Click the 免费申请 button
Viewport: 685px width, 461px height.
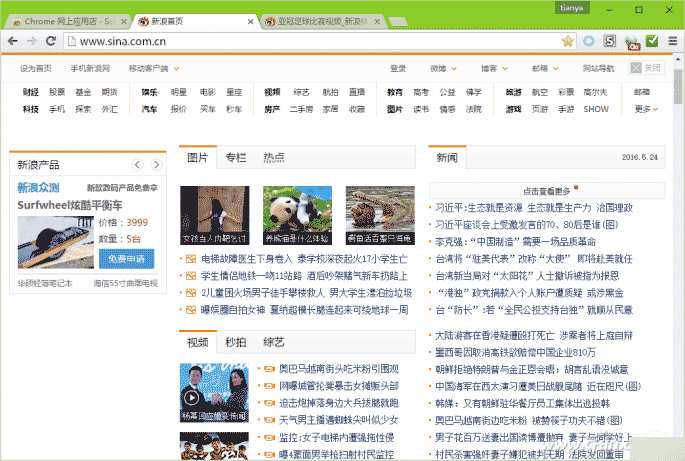pyautogui.click(x=127, y=259)
